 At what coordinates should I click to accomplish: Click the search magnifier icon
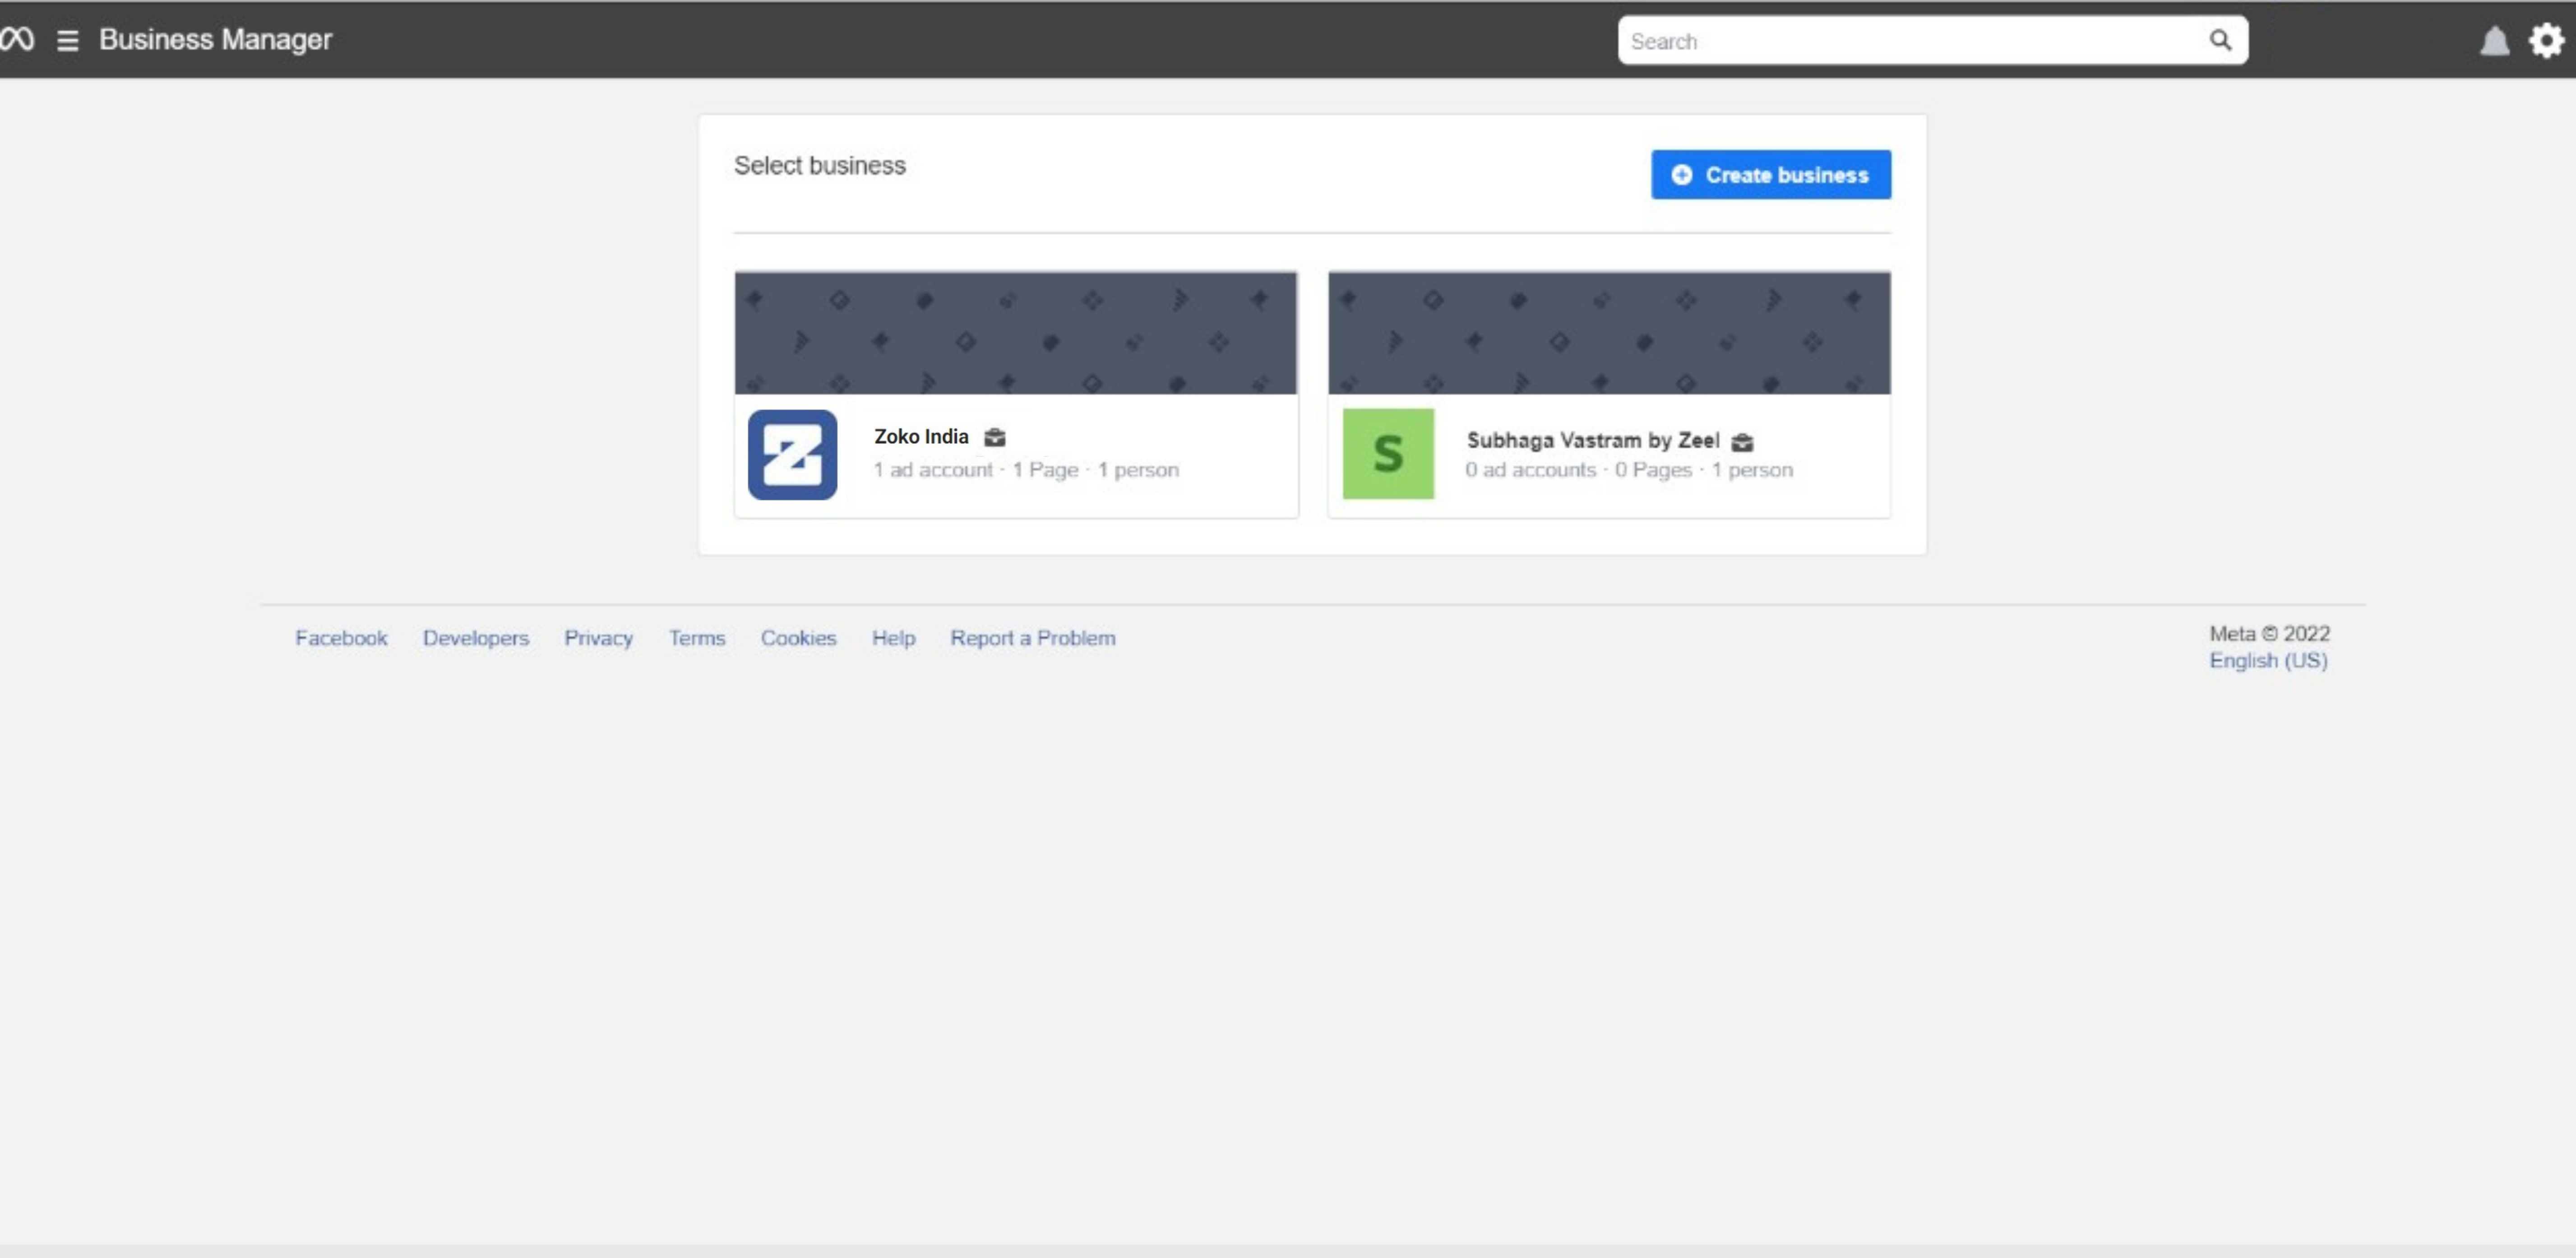click(x=2220, y=40)
